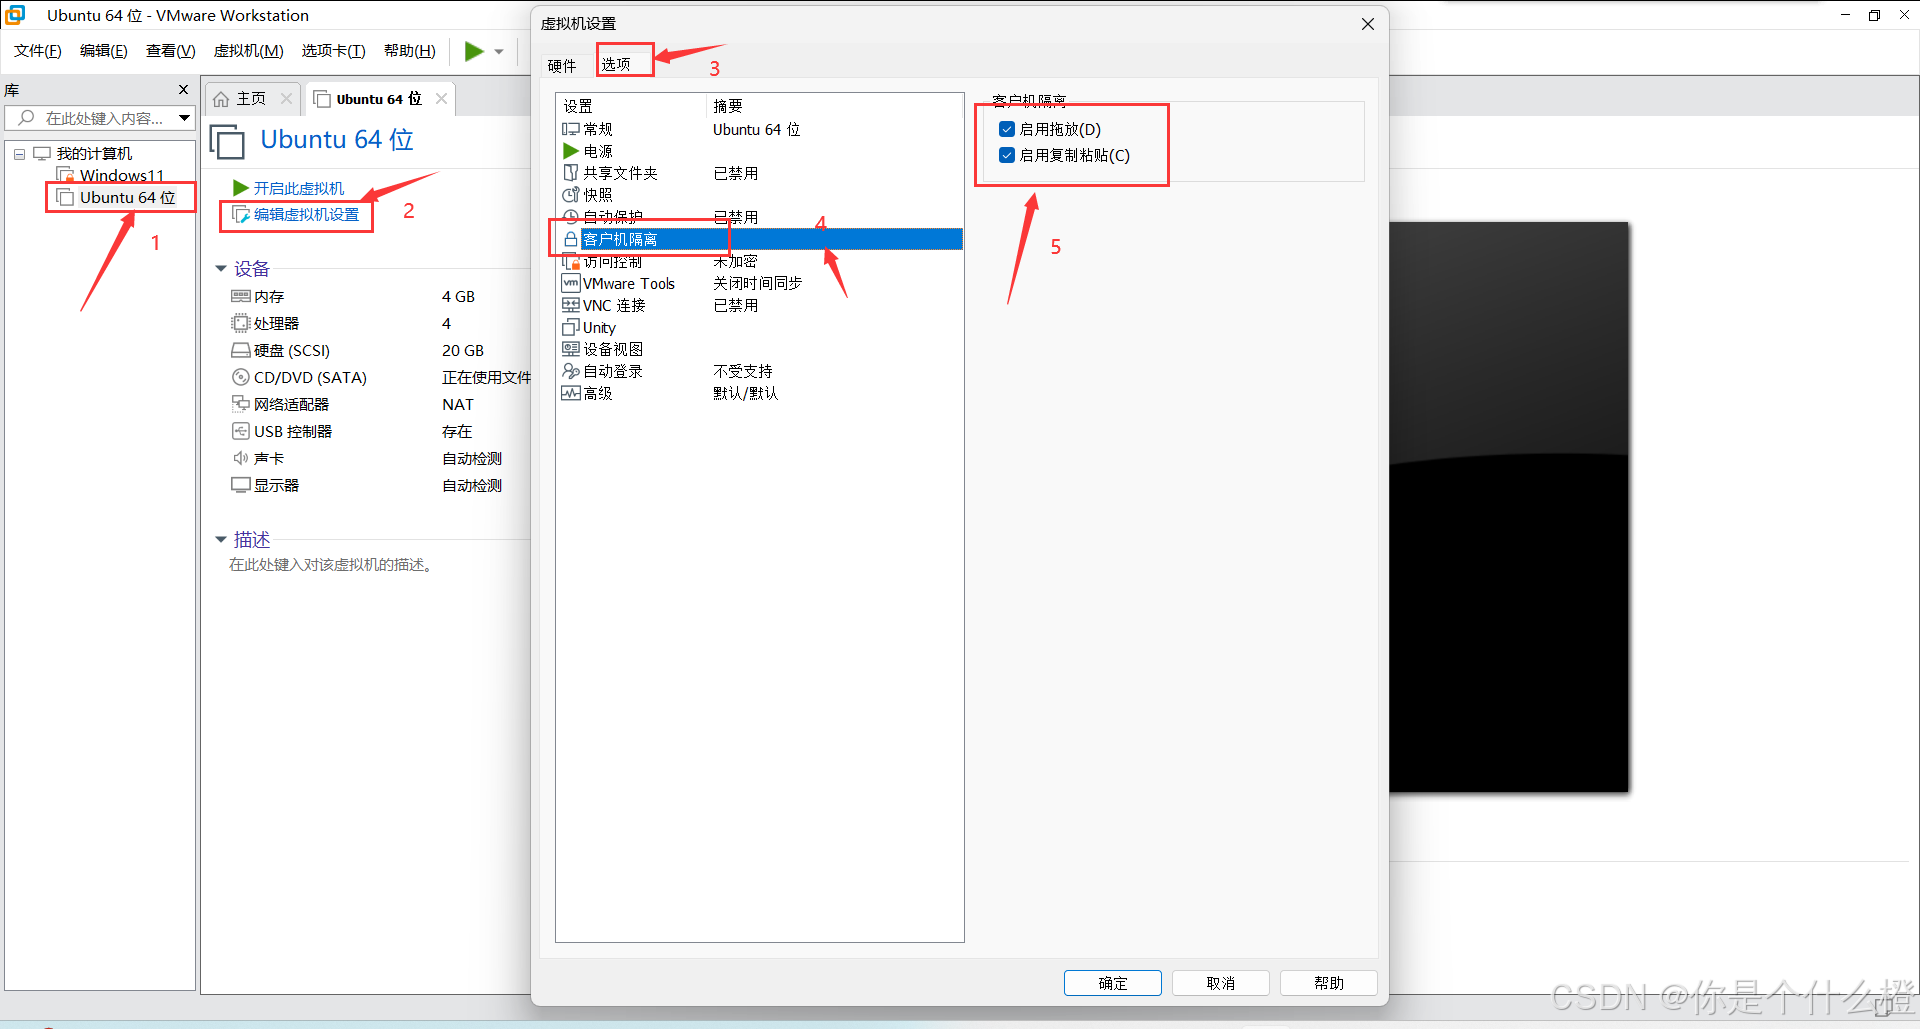Close the 库 library panel

183,90
